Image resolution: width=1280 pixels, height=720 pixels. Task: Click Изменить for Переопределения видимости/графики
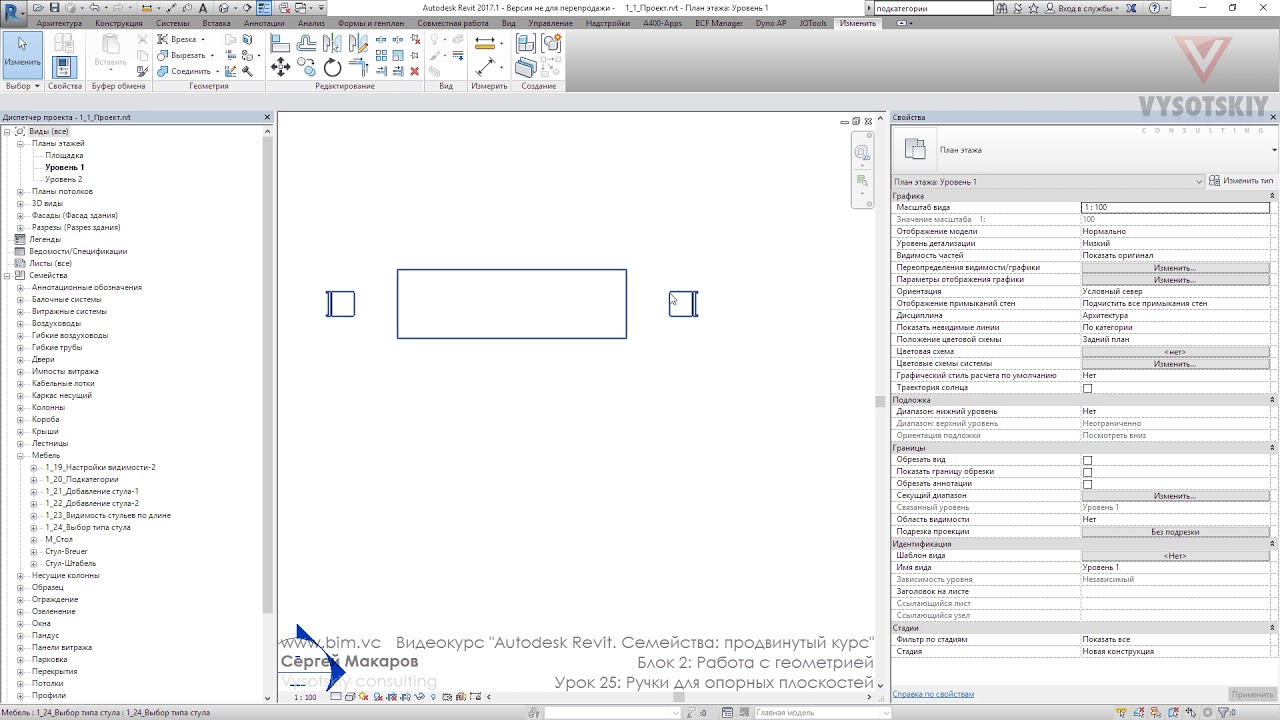1175,268
